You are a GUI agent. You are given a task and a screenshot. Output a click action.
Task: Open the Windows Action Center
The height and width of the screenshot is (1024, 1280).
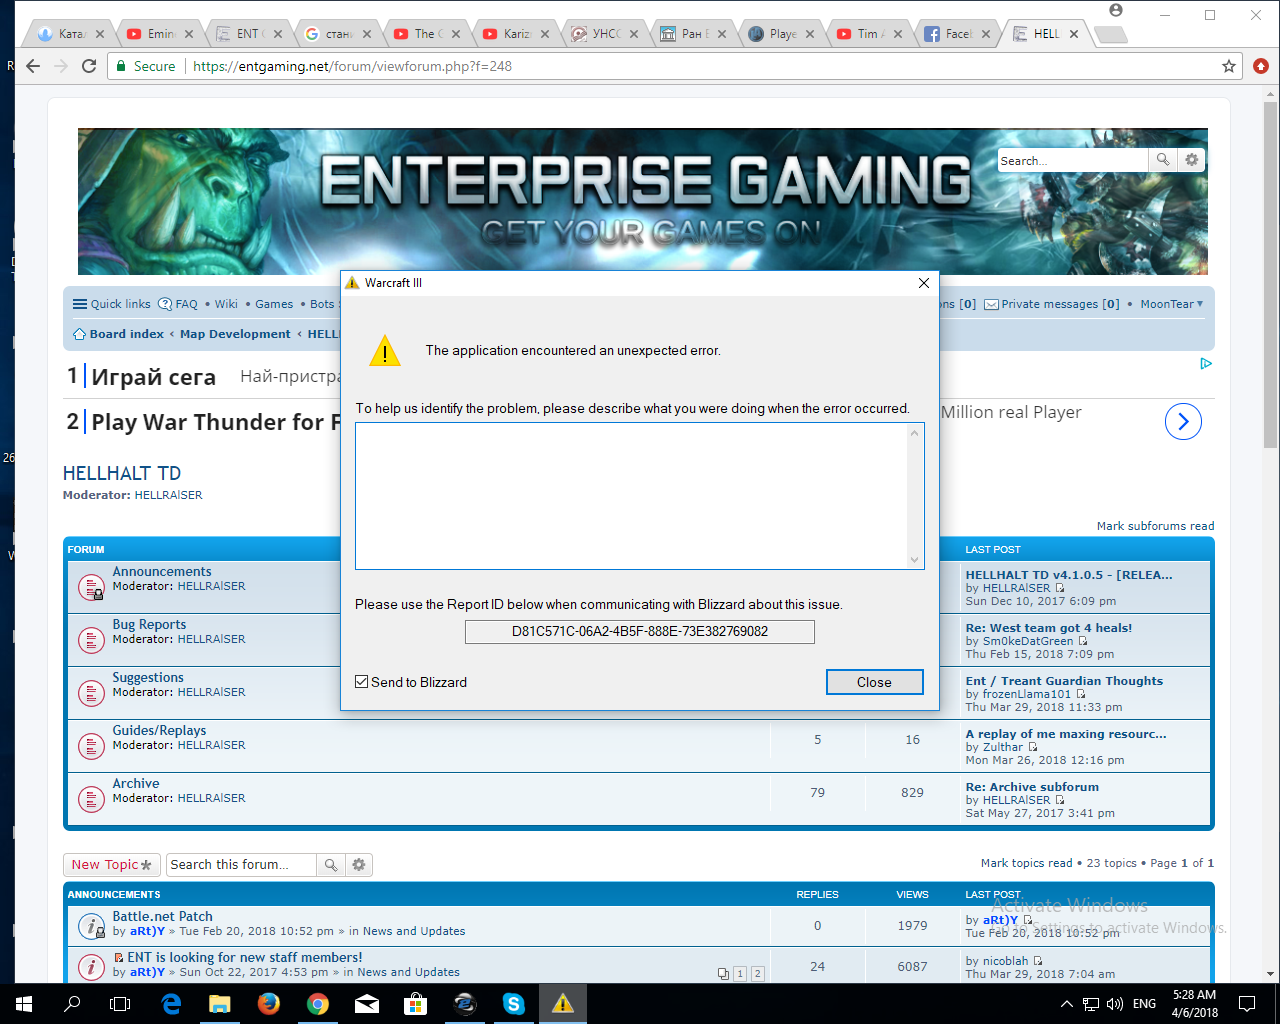pos(1247,1004)
